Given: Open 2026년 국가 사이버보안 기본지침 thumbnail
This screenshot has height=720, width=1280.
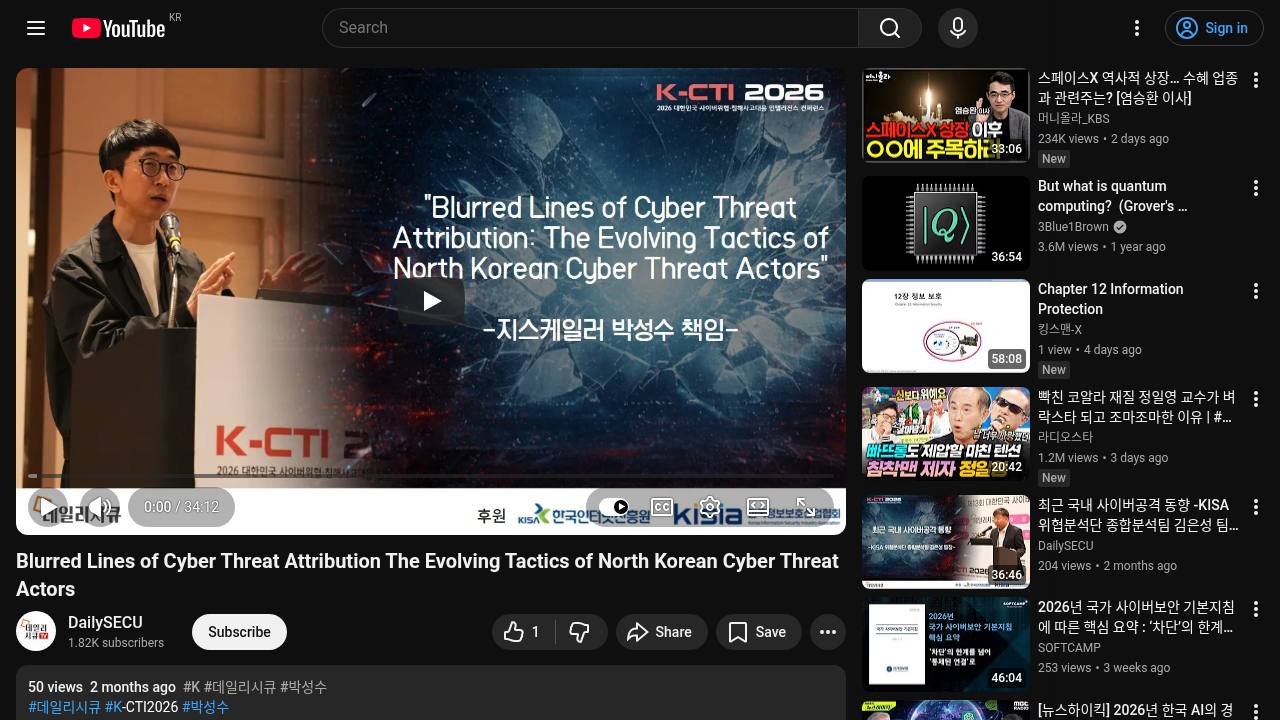Looking at the screenshot, I should [946, 644].
